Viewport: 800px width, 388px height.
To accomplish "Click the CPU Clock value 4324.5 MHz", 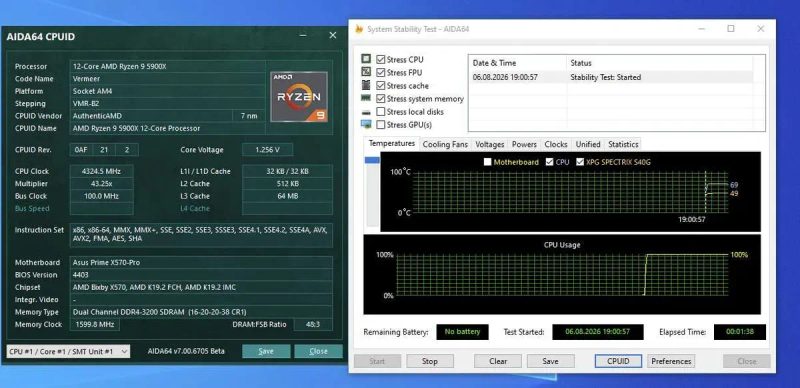I will click(x=101, y=171).
